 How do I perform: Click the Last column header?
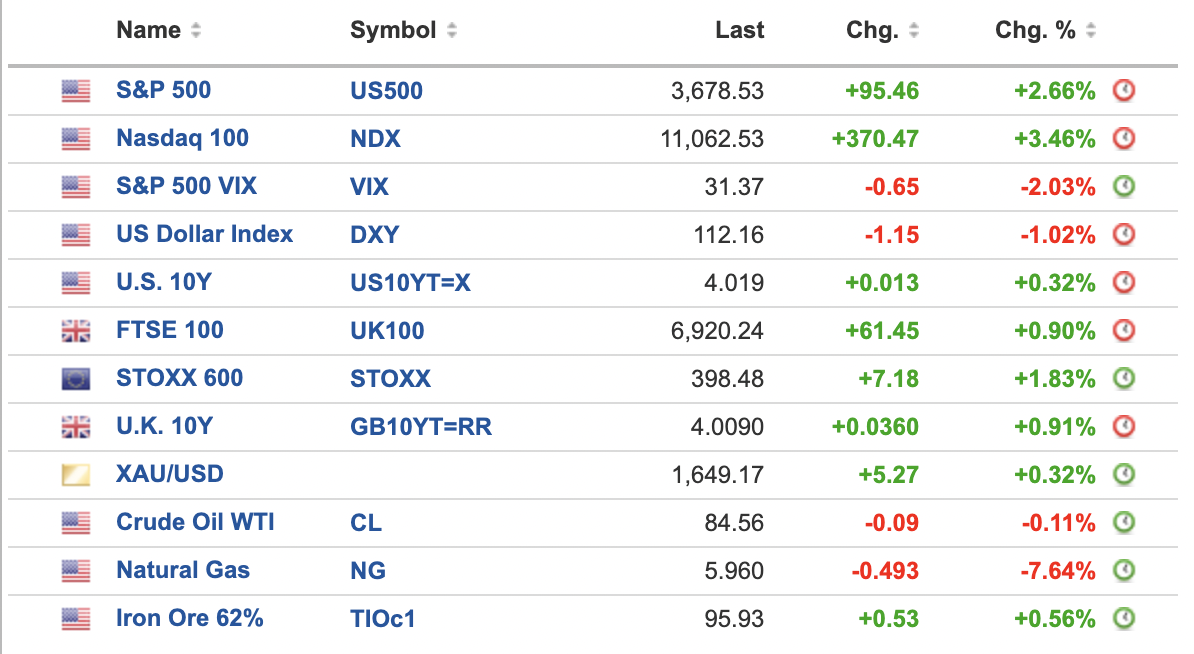click(x=739, y=30)
